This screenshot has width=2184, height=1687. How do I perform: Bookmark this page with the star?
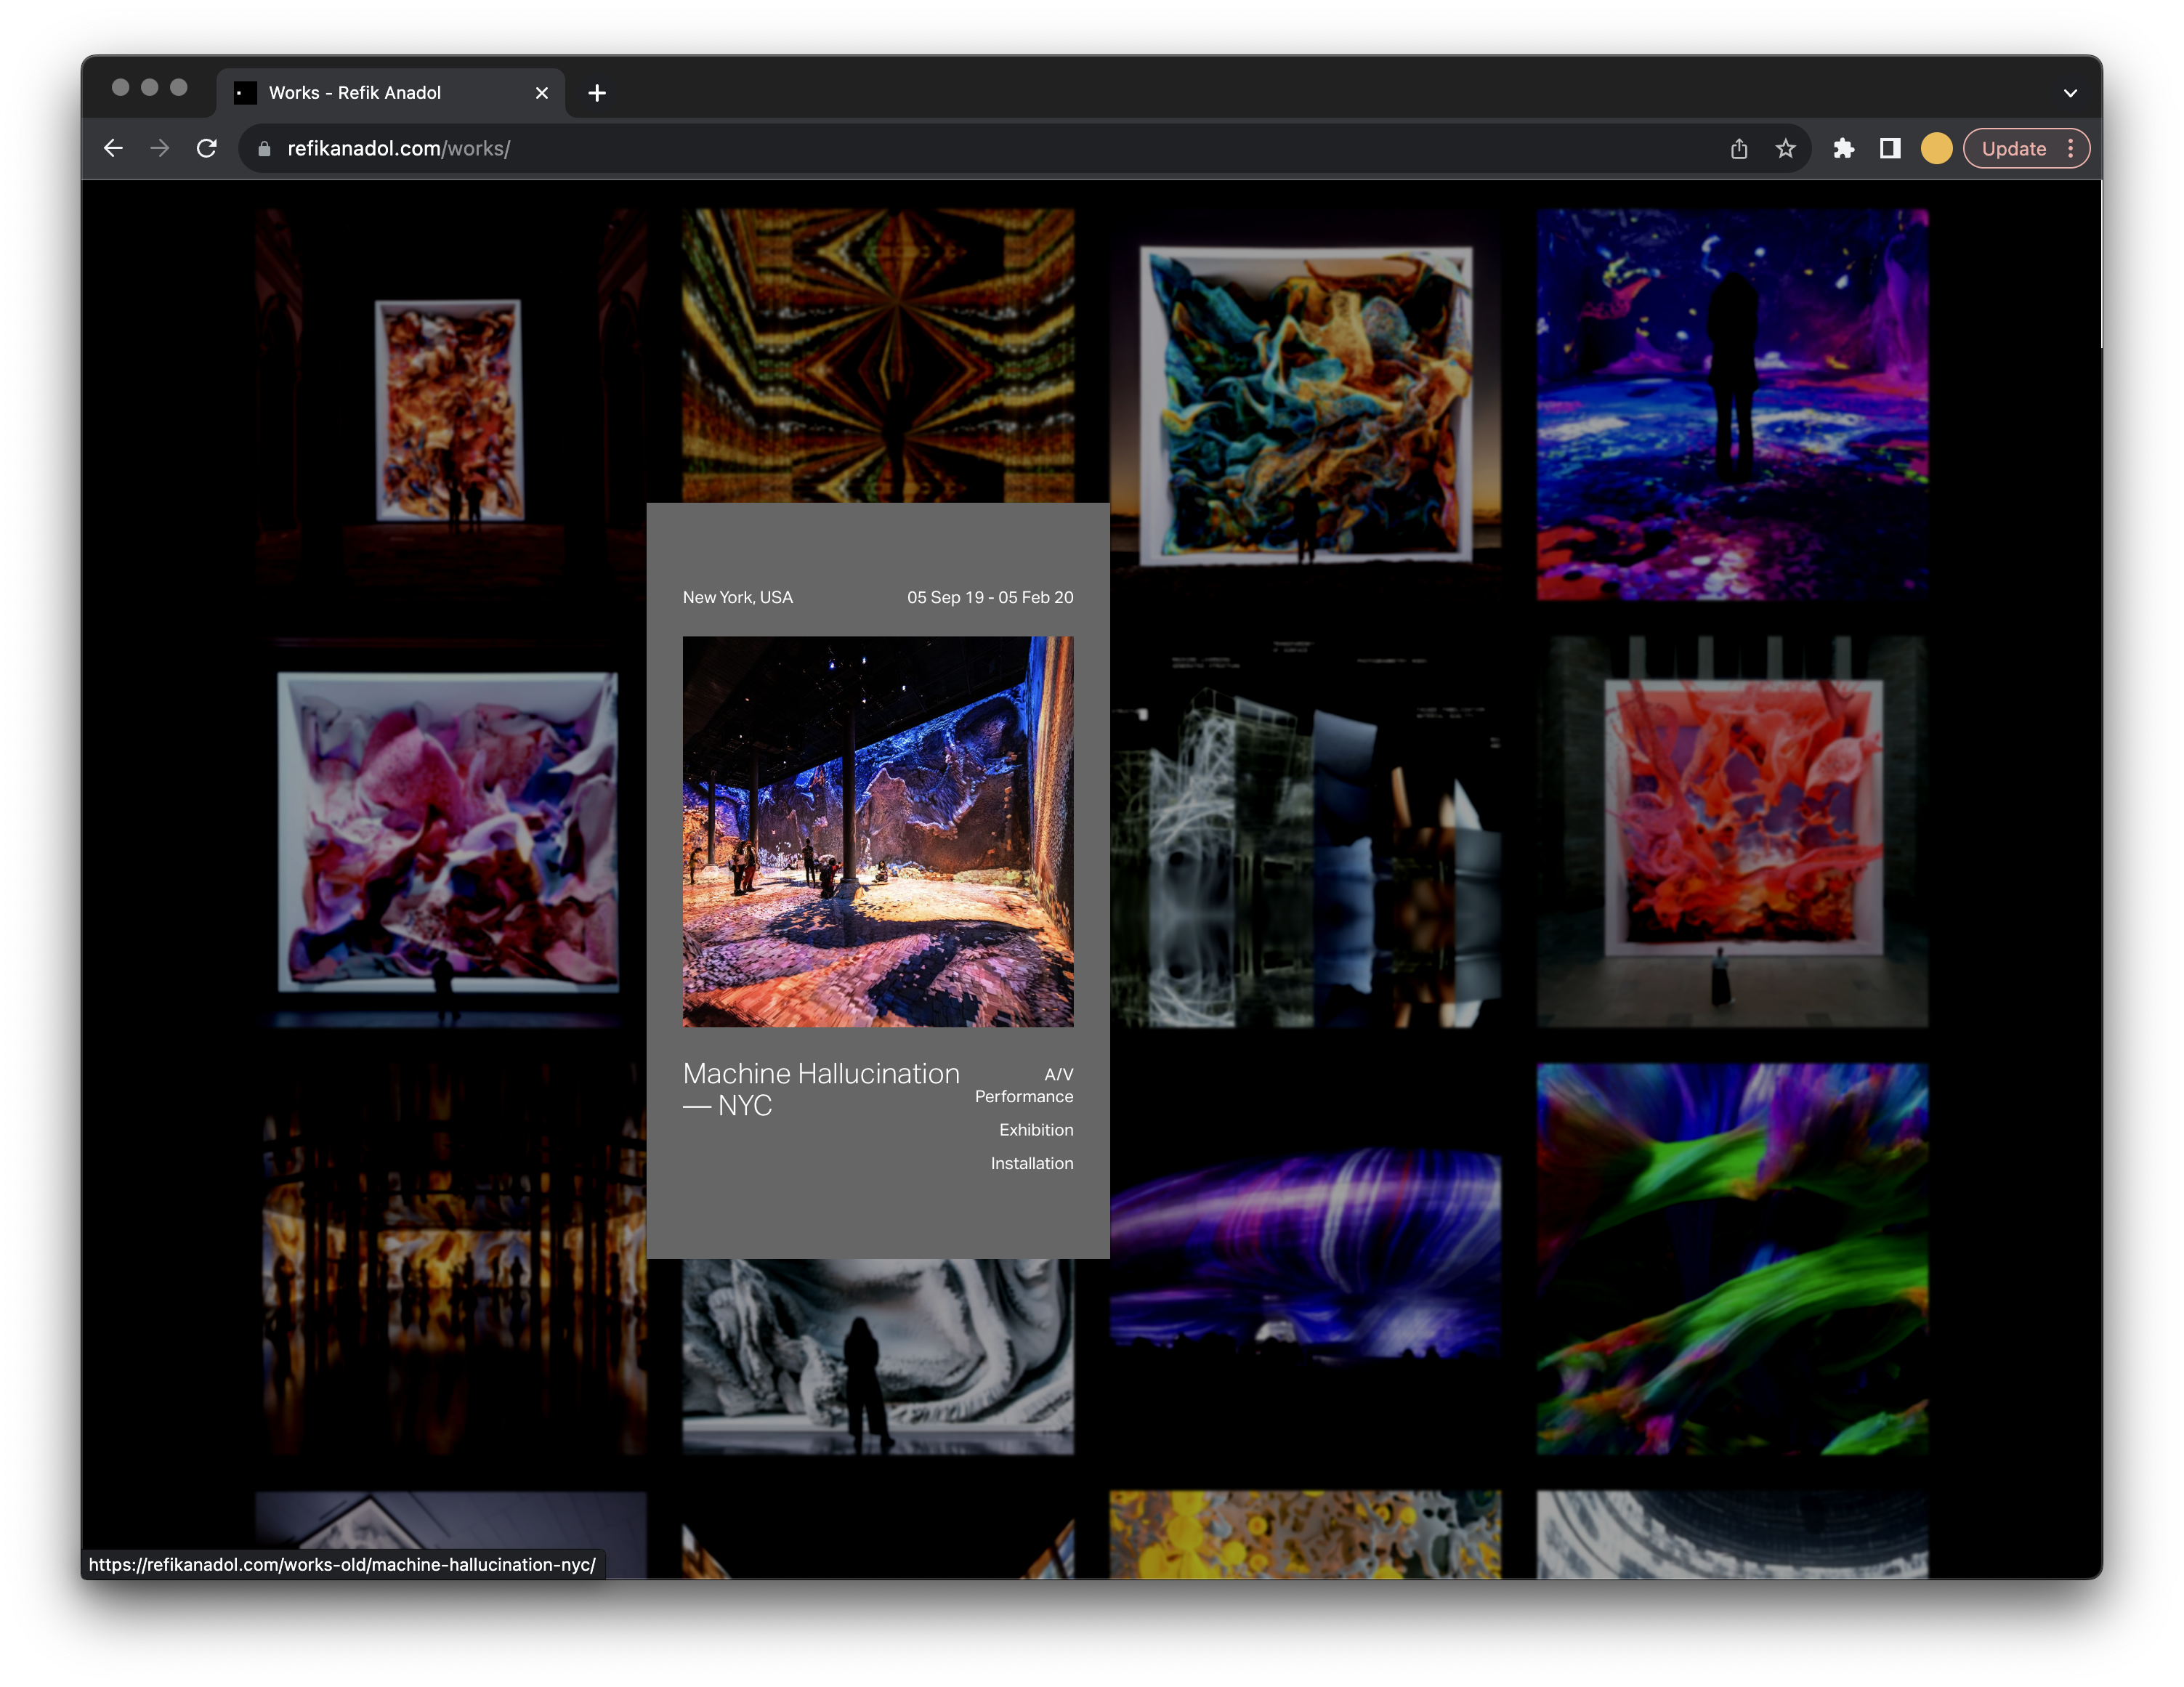click(x=1785, y=148)
